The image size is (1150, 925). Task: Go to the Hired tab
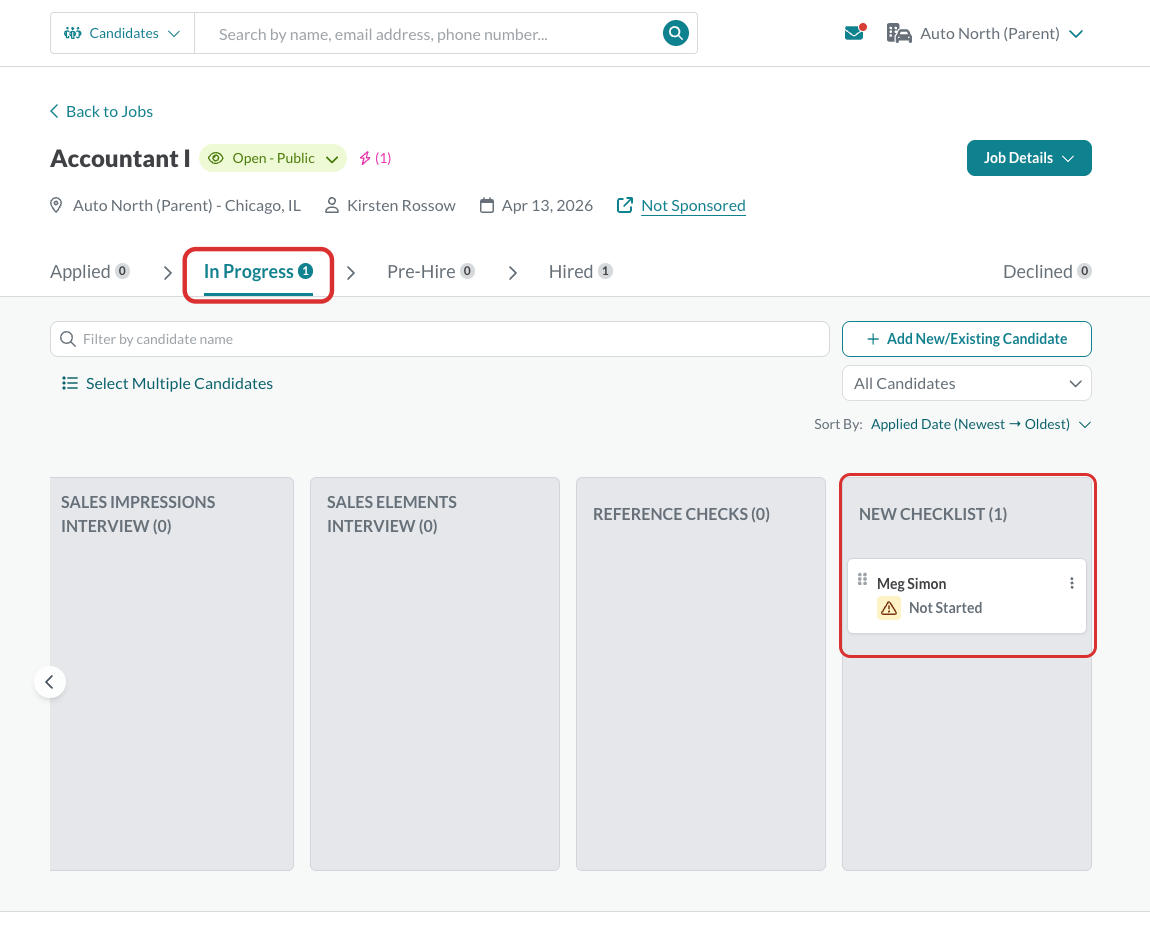point(580,271)
